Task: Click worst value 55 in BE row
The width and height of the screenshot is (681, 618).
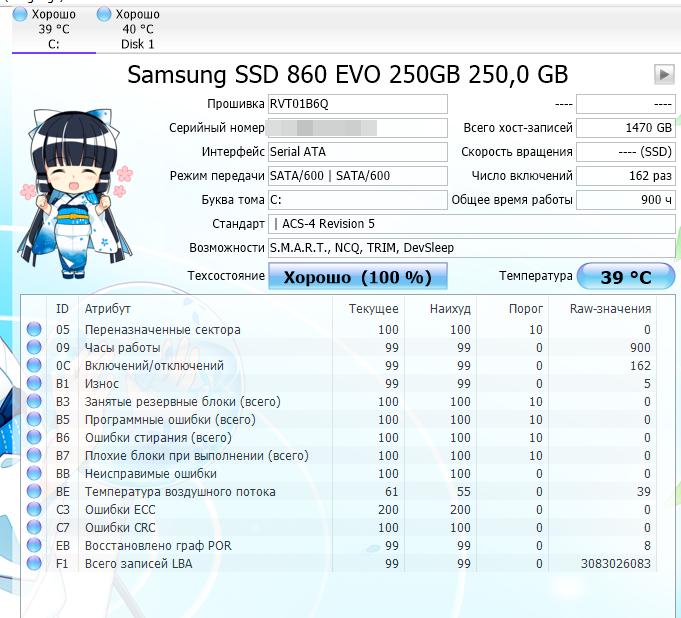Action: click(463, 492)
